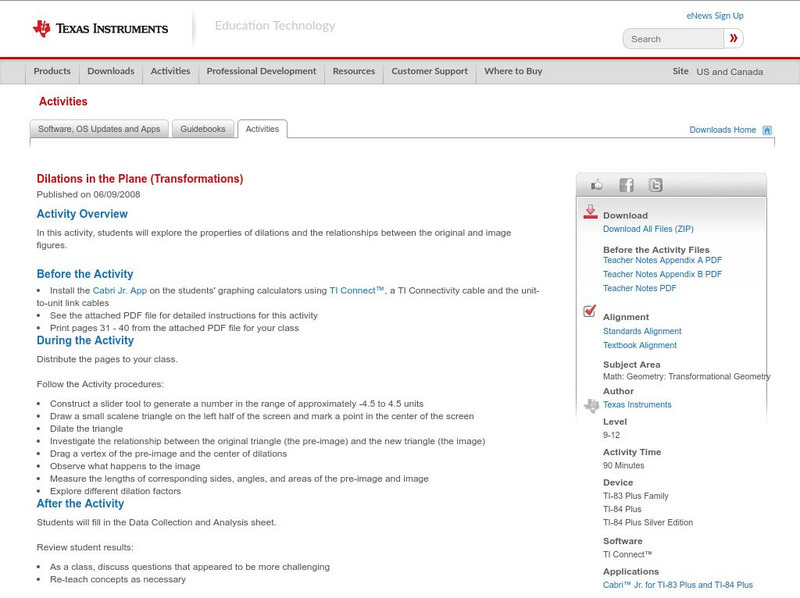The width and height of the screenshot is (800, 598).
Task: Select the Activities tab
Action: (x=262, y=129)
